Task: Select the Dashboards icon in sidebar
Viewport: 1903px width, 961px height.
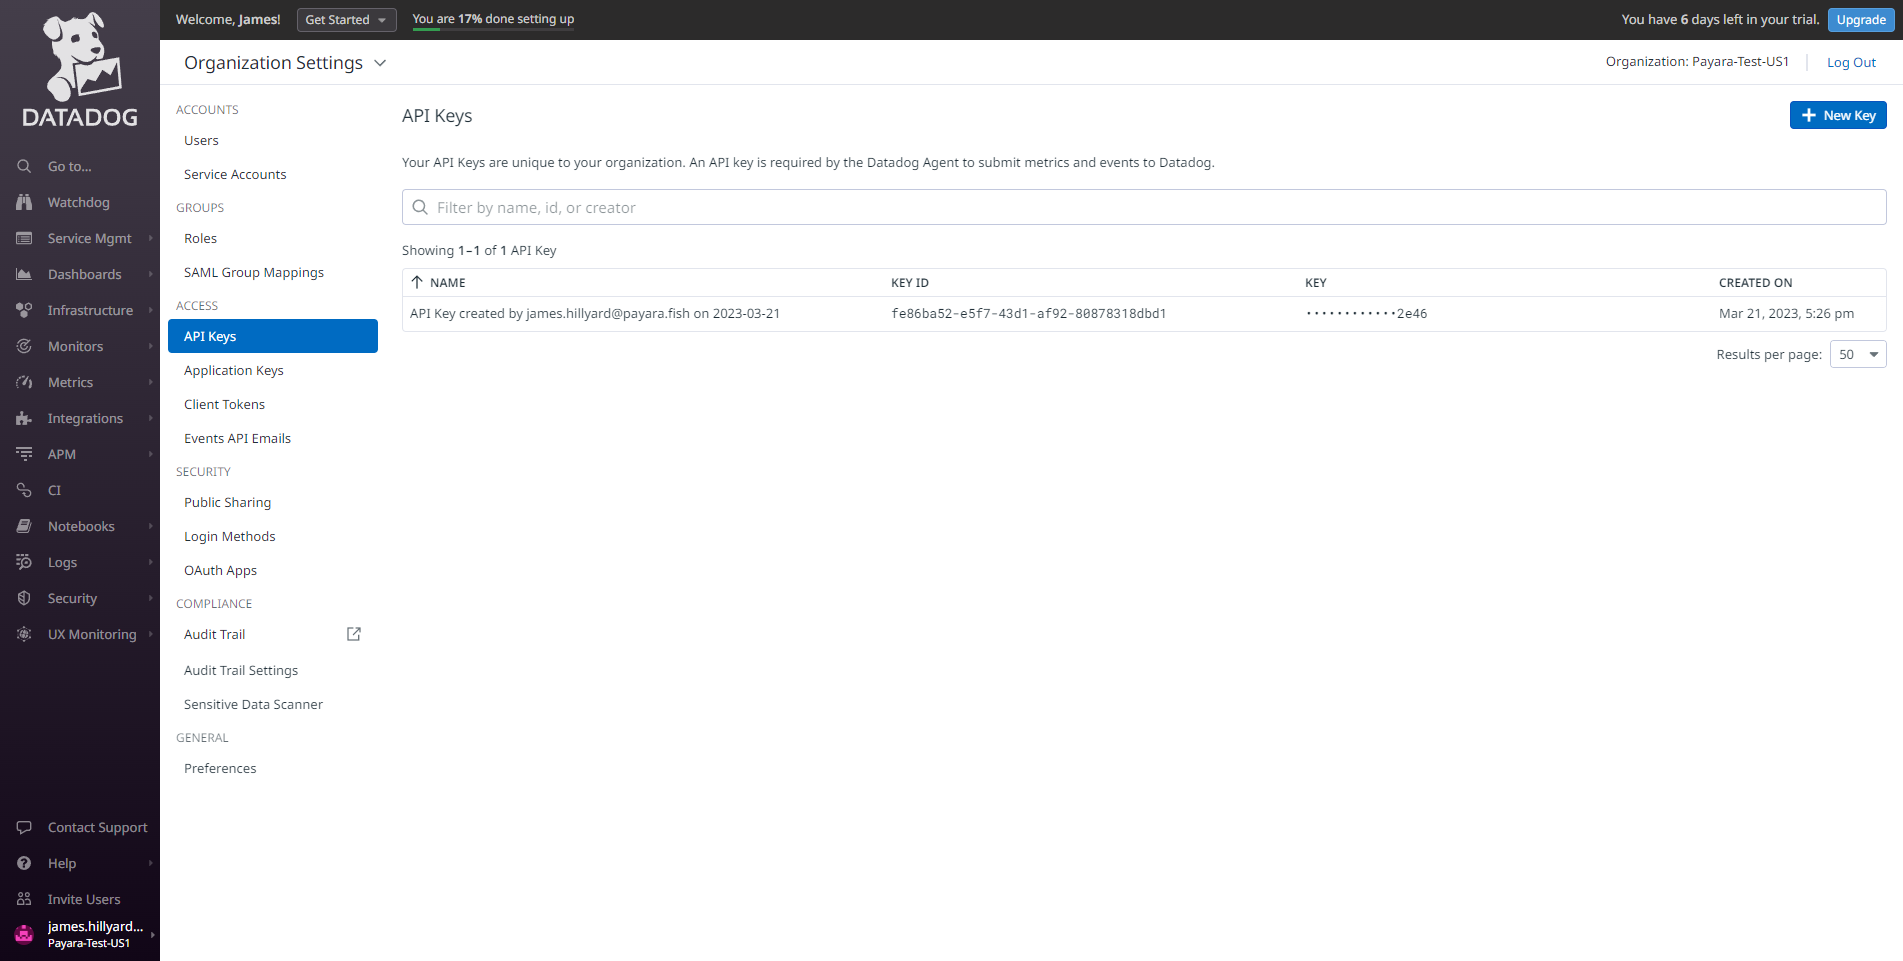Action: (24, 274)
